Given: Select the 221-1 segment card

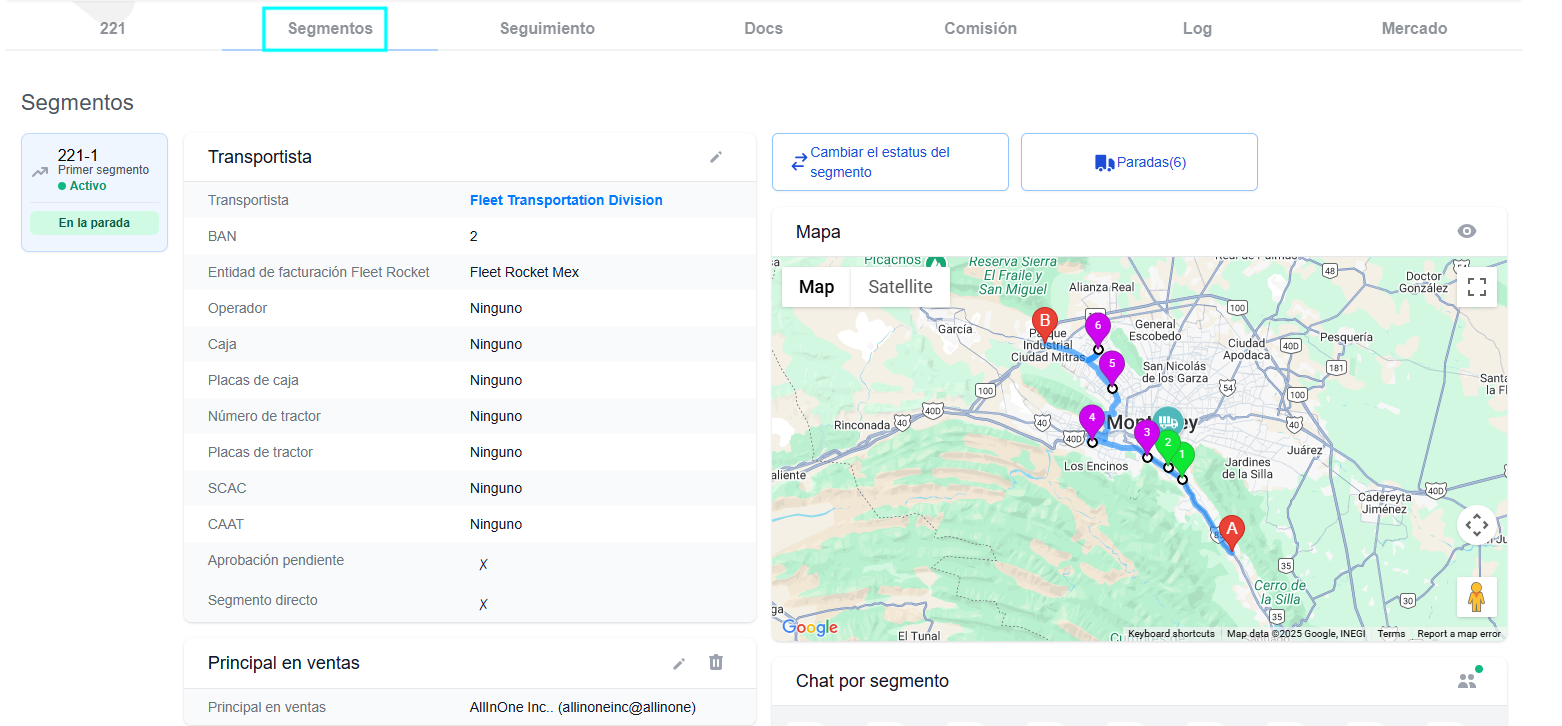Looking at the screenshot, I should click(x=94, y=192).
